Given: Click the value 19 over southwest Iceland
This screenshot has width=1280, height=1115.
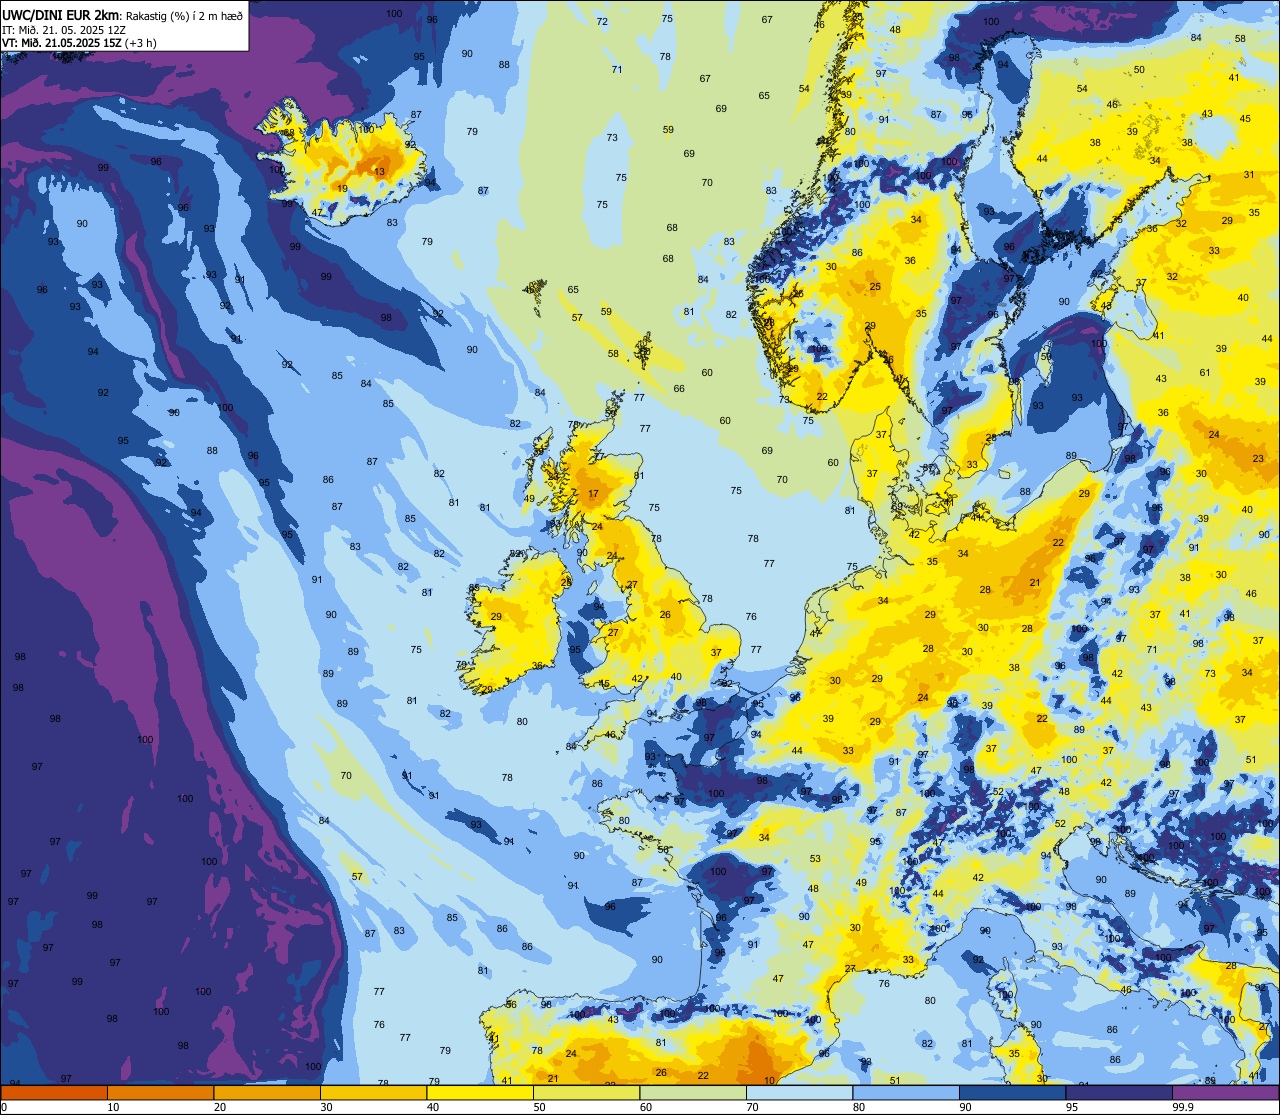Looking at the screenshot, I should pos(342,188).
